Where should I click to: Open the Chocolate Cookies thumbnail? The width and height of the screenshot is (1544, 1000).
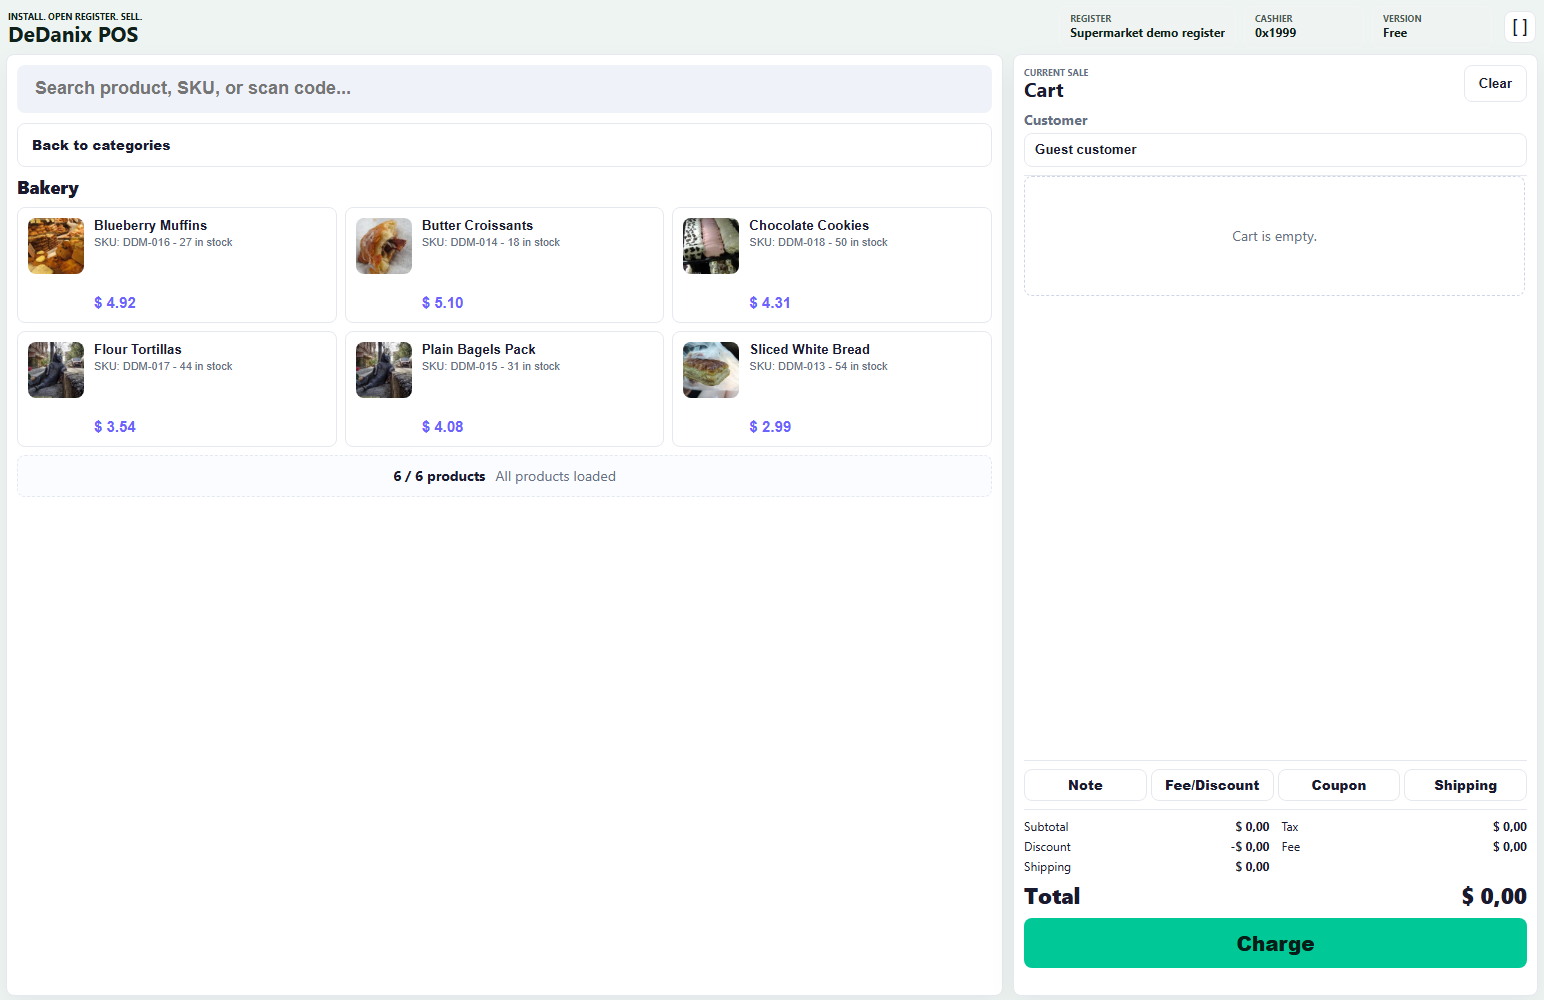711,246
